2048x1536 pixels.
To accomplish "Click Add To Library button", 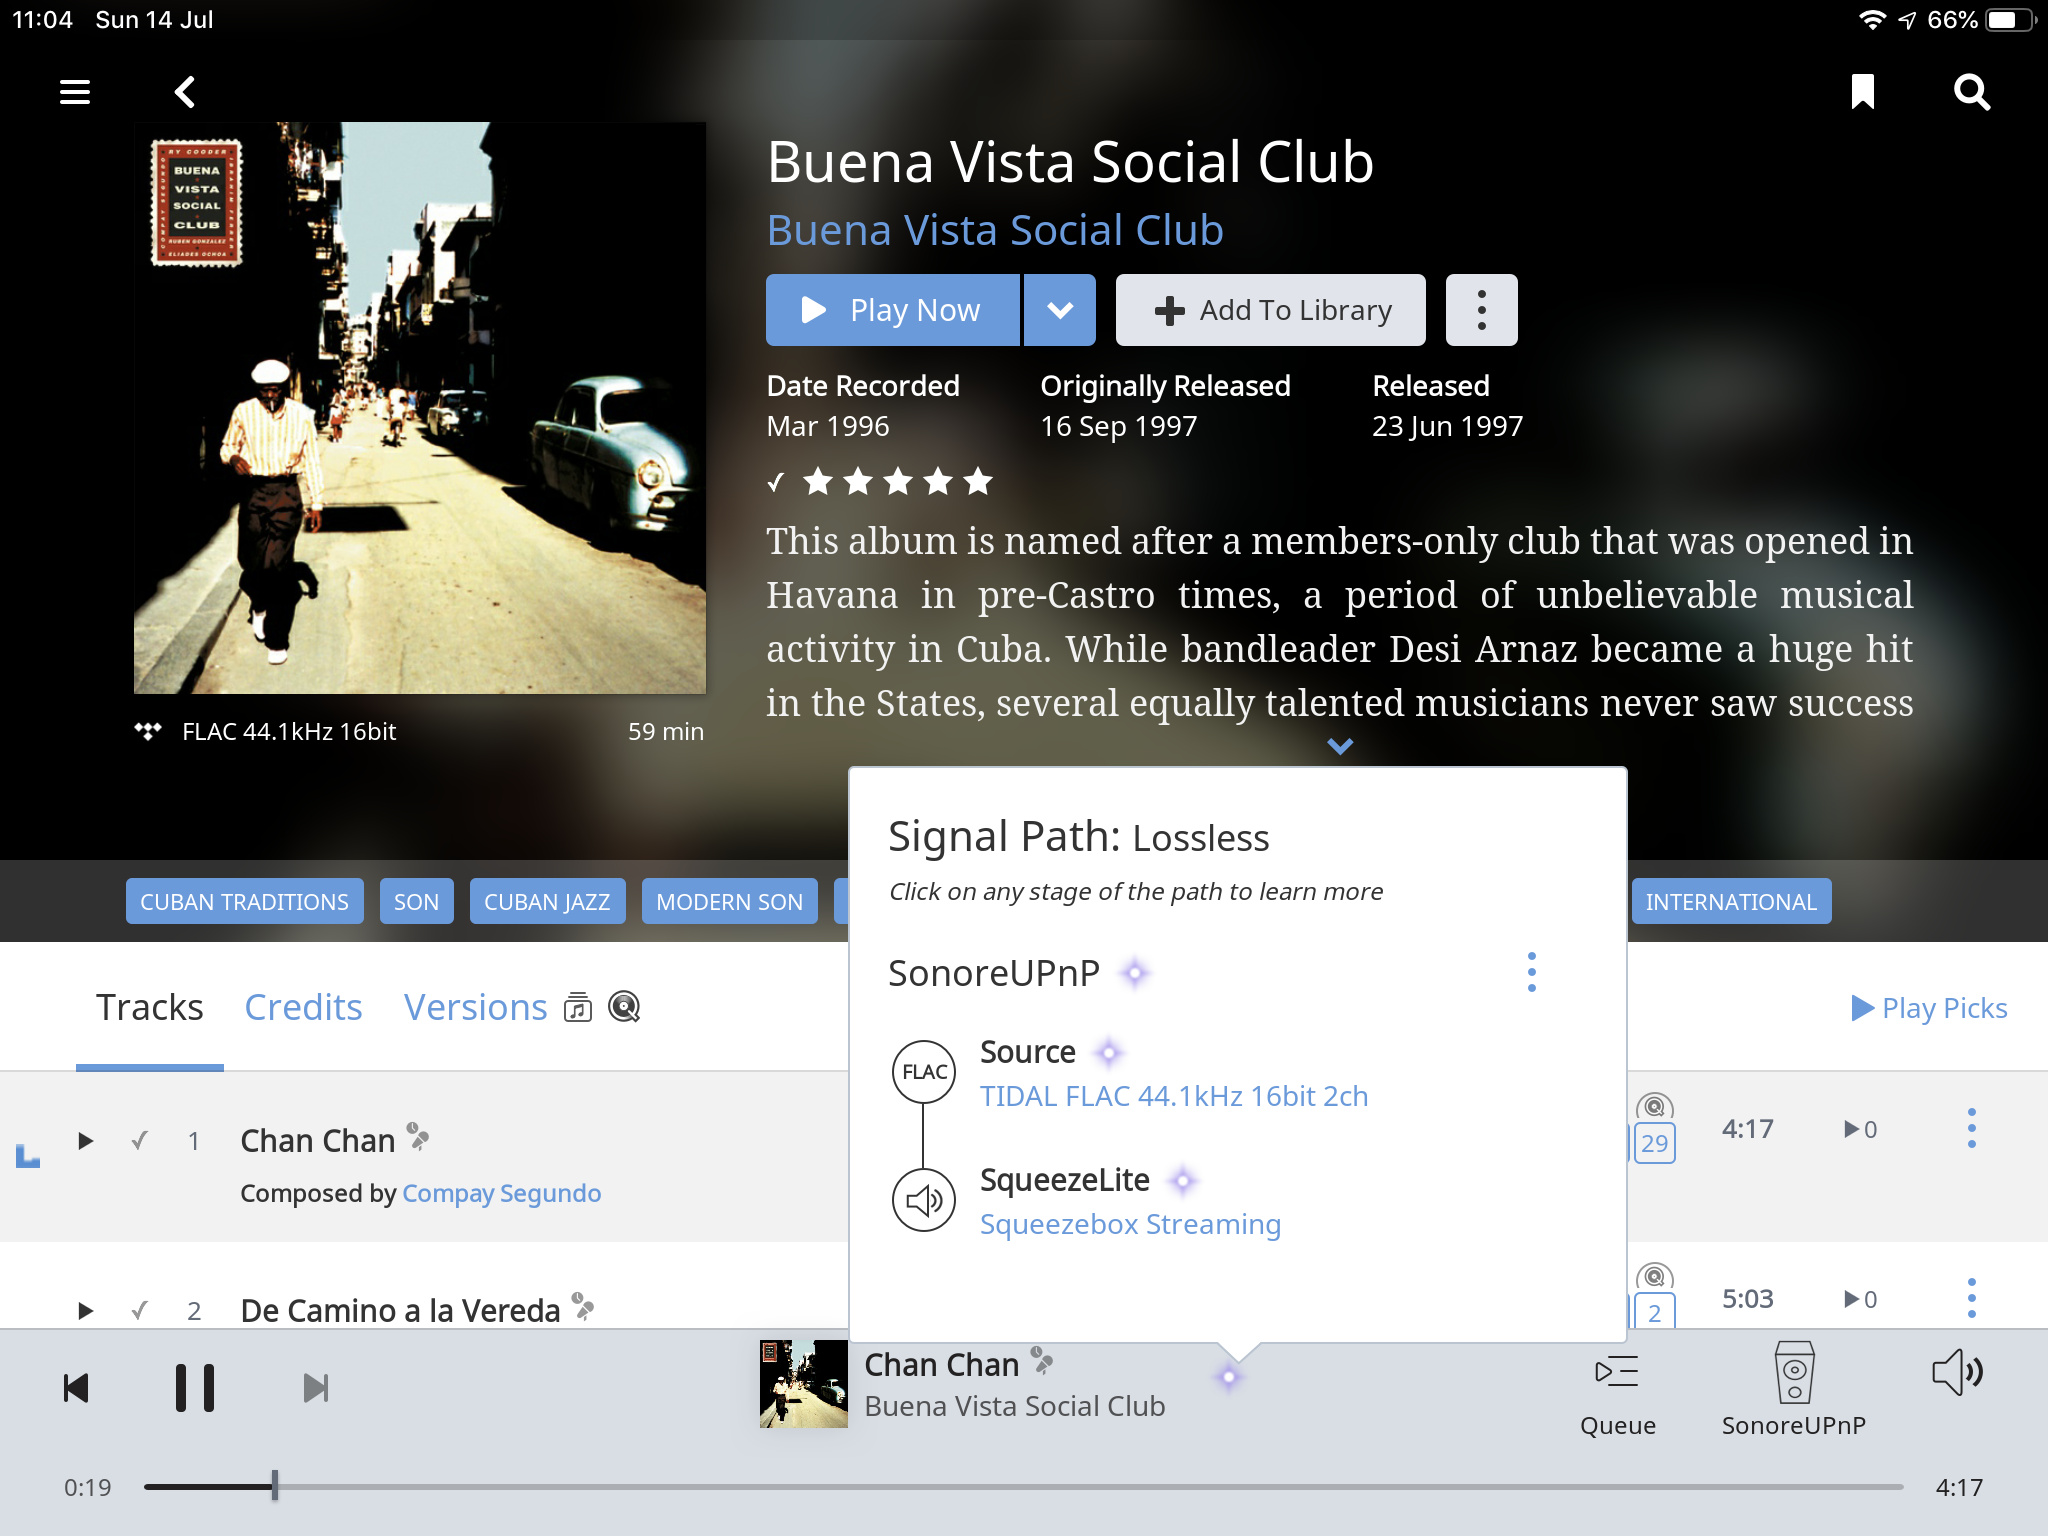I will [1271, 310].
